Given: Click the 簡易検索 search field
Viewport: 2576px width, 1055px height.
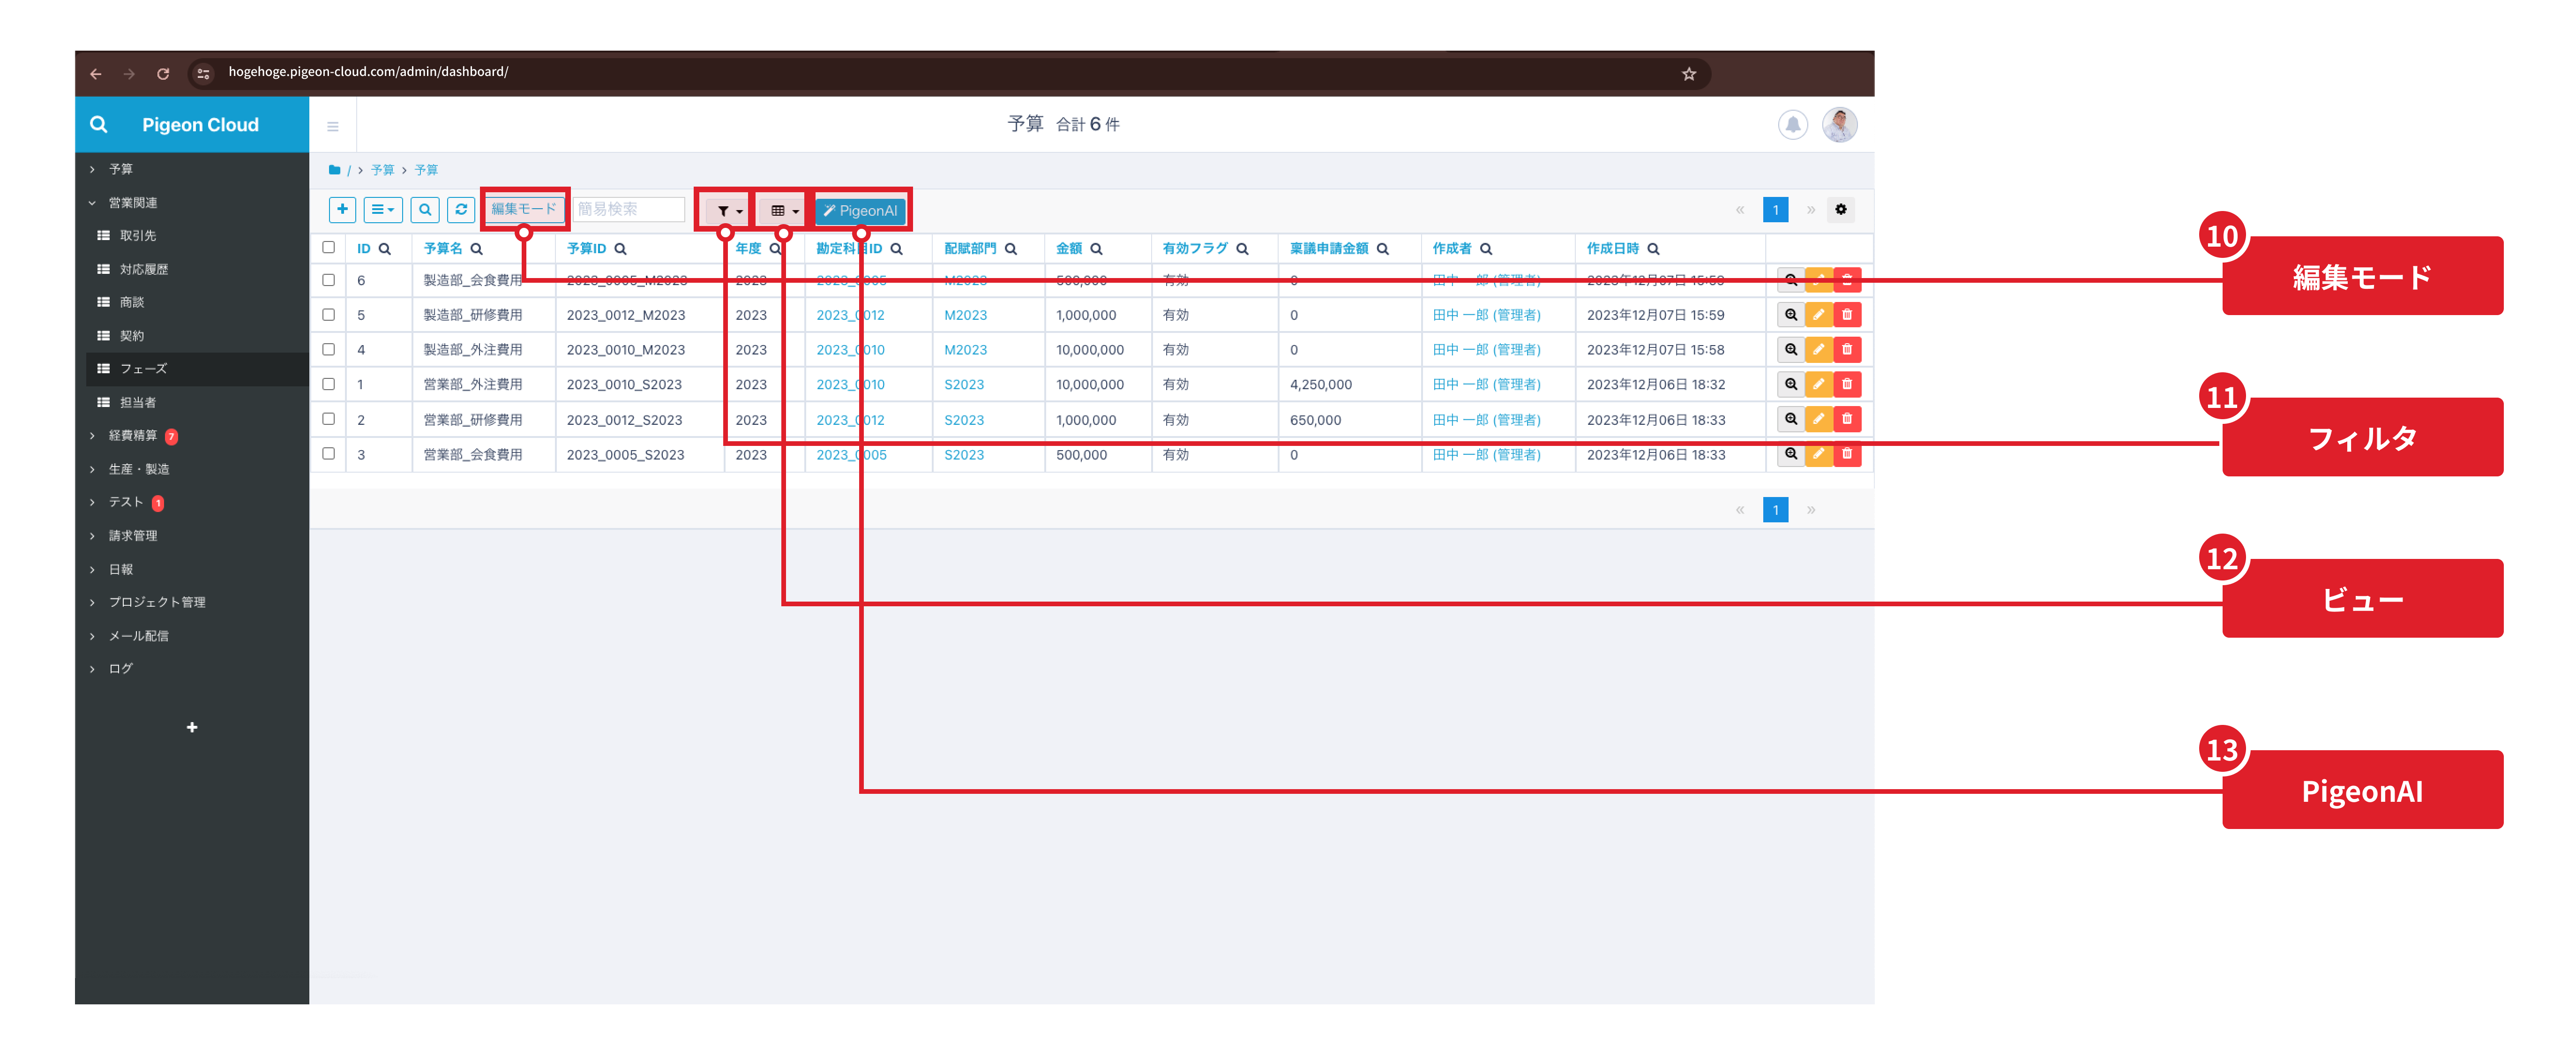Looking at the screenshot, I should [628, 209].
